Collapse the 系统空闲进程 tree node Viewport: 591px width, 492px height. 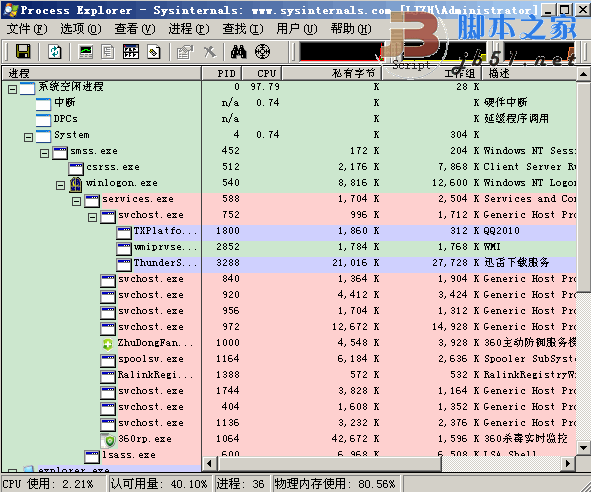[x=12, y=89]
